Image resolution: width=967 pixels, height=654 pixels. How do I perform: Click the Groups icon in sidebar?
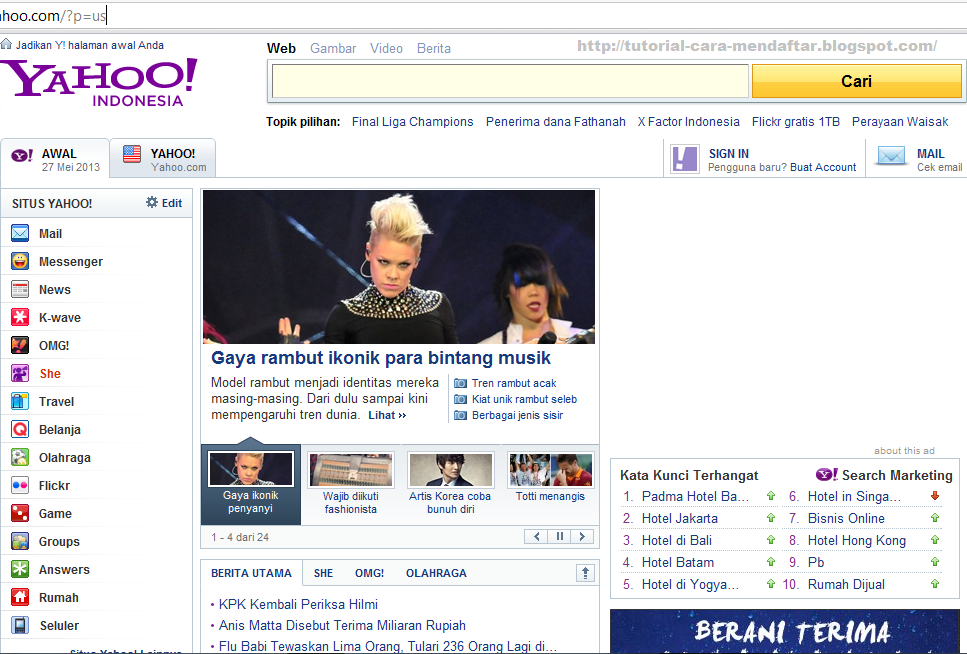(20, 541)
